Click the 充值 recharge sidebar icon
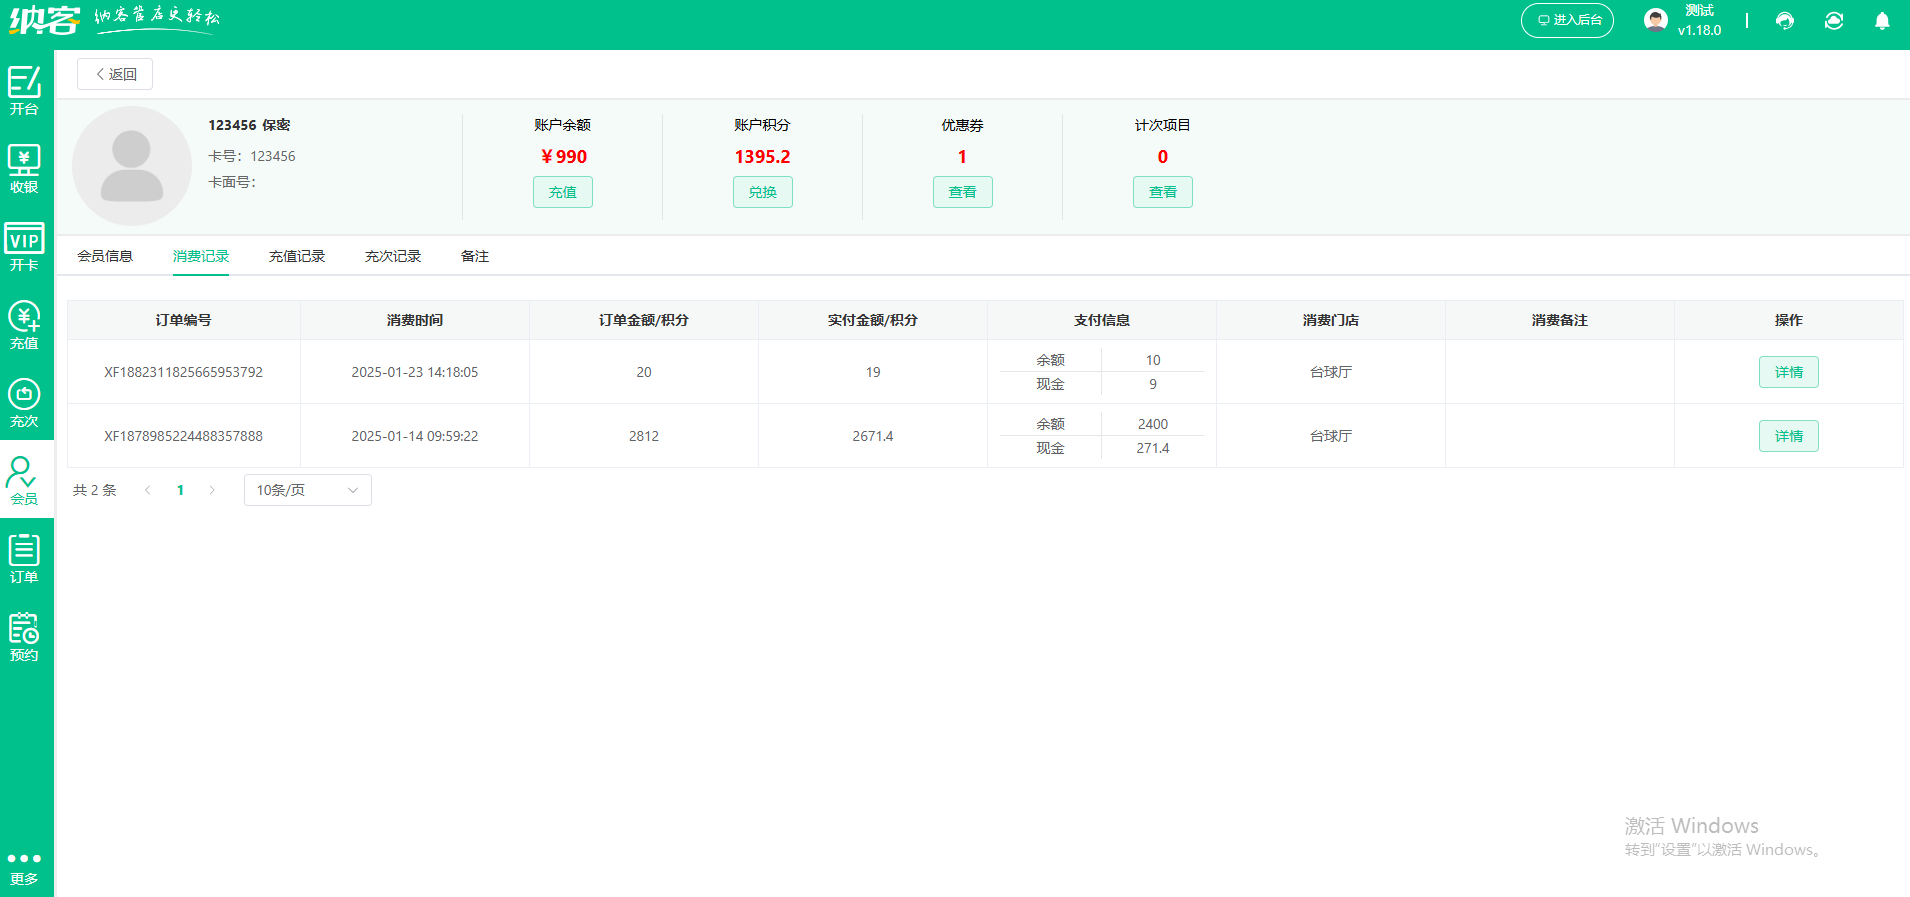 [24, 324]
